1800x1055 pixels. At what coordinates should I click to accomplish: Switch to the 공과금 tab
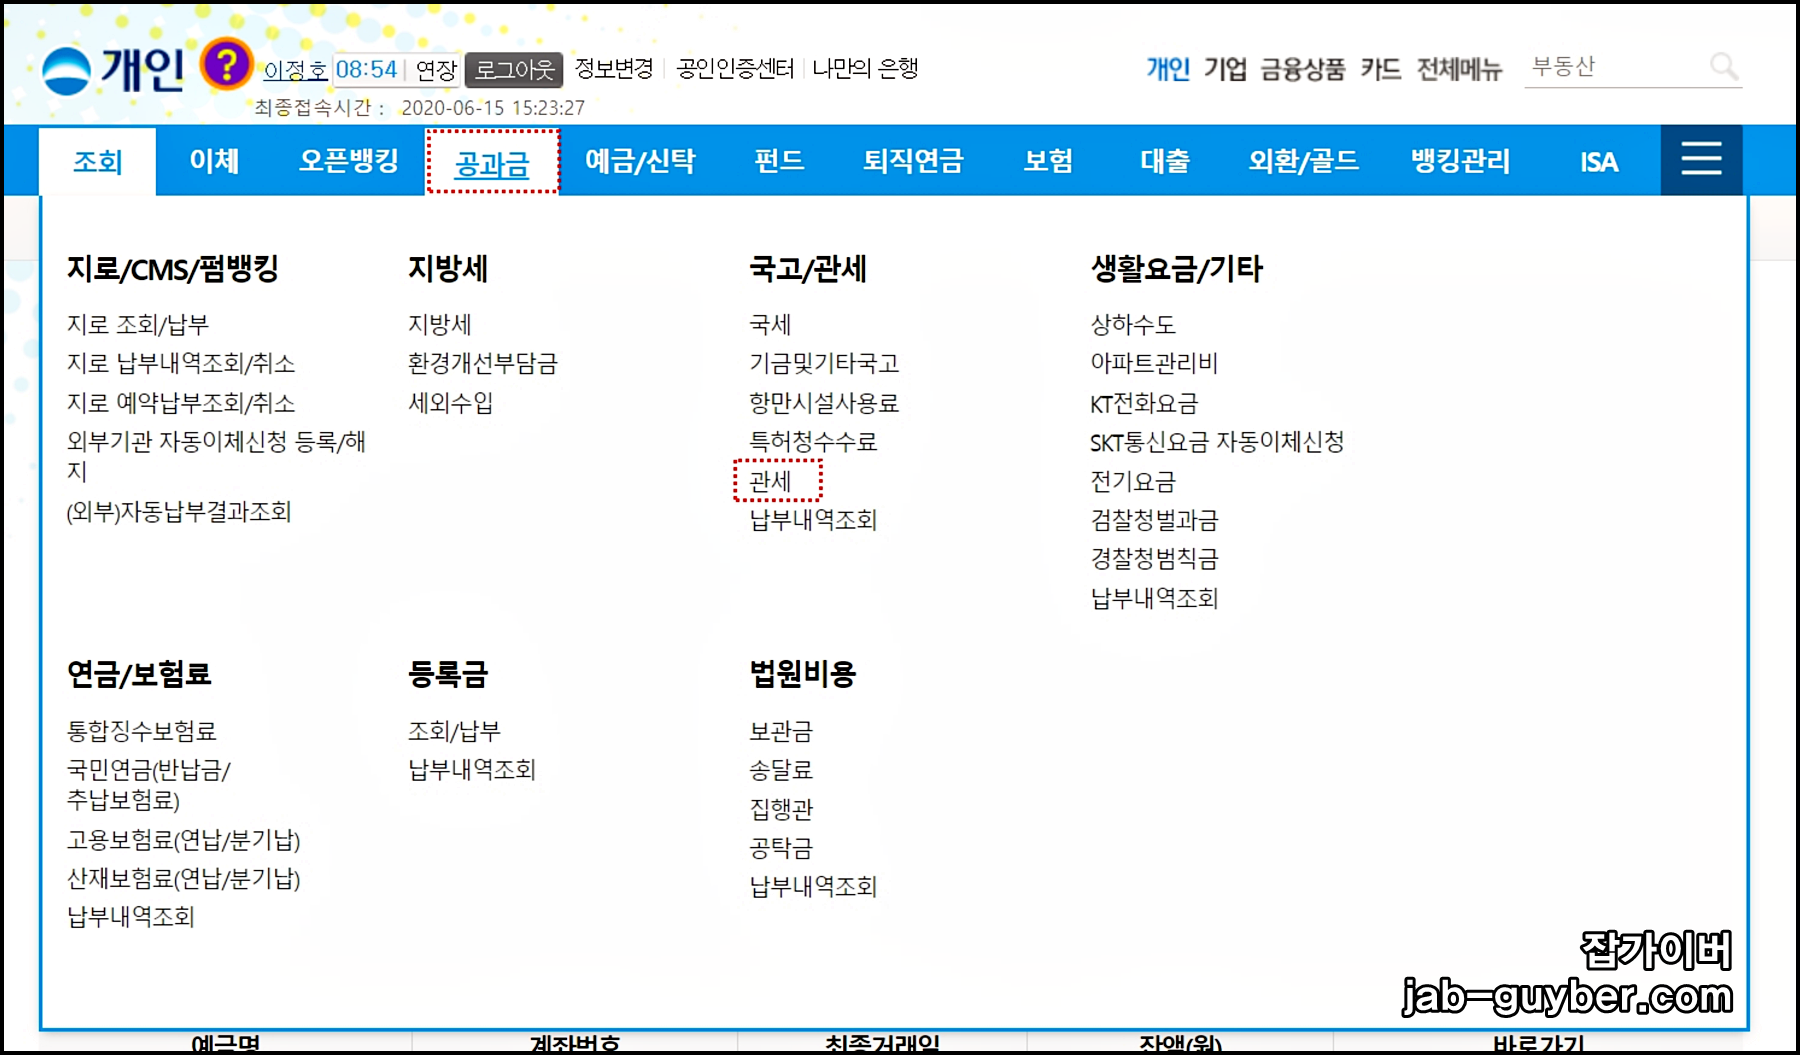point(492,163)
